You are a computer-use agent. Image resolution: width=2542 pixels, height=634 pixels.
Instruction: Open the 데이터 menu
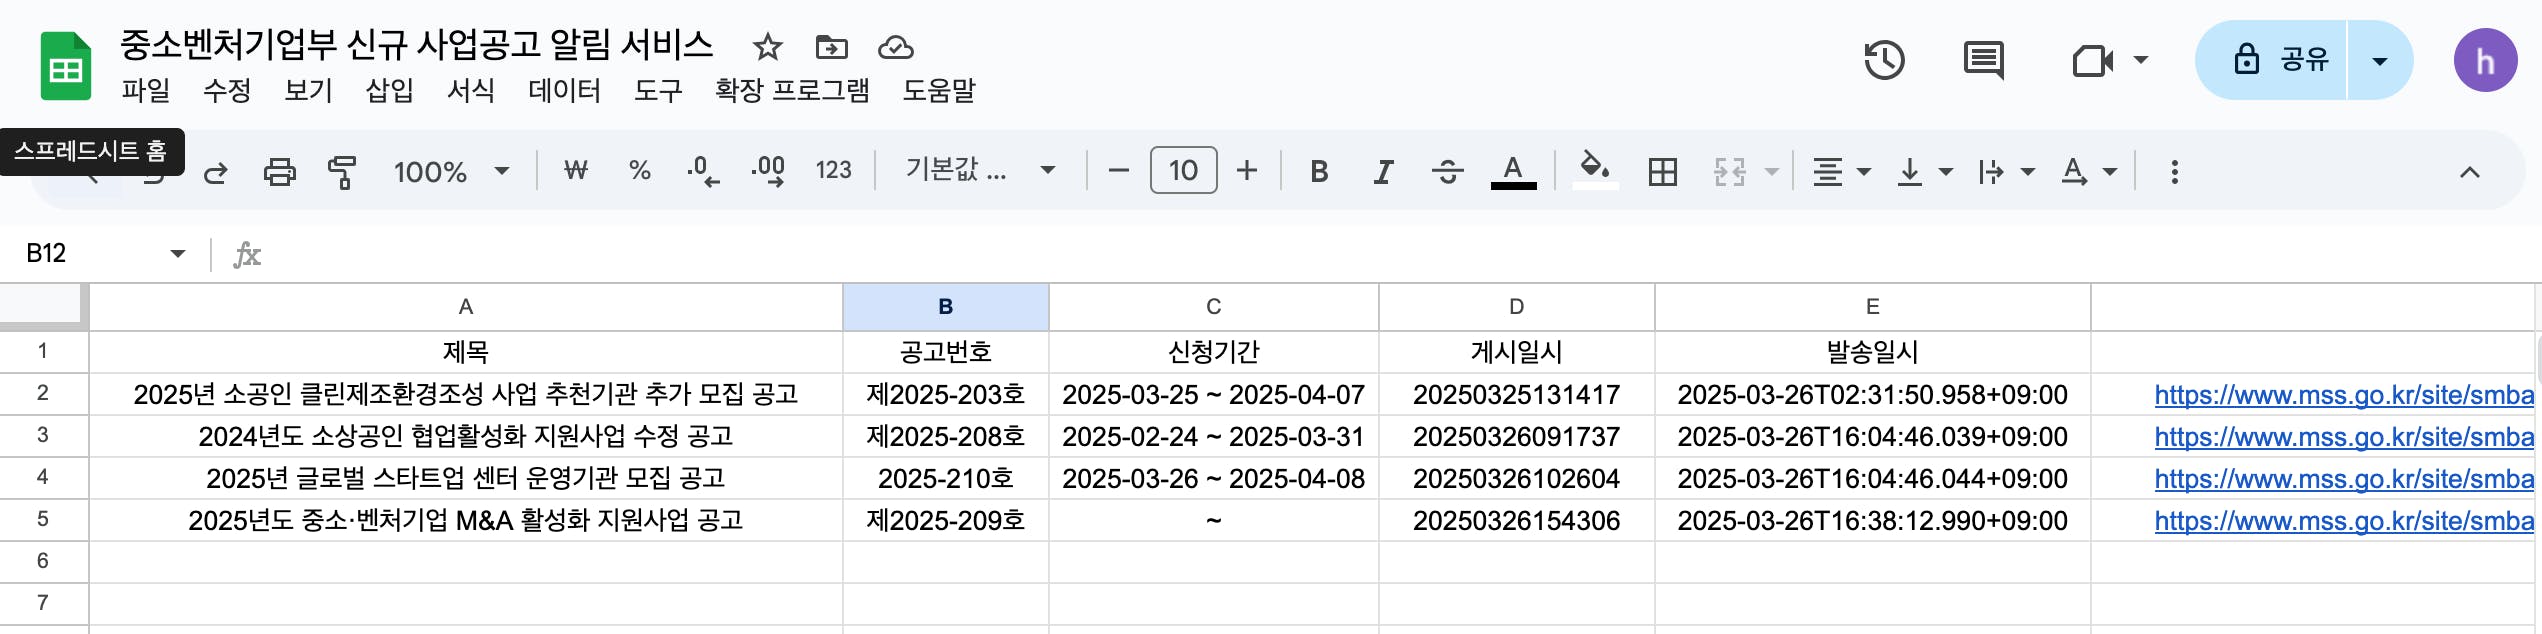tap(564, 91)
